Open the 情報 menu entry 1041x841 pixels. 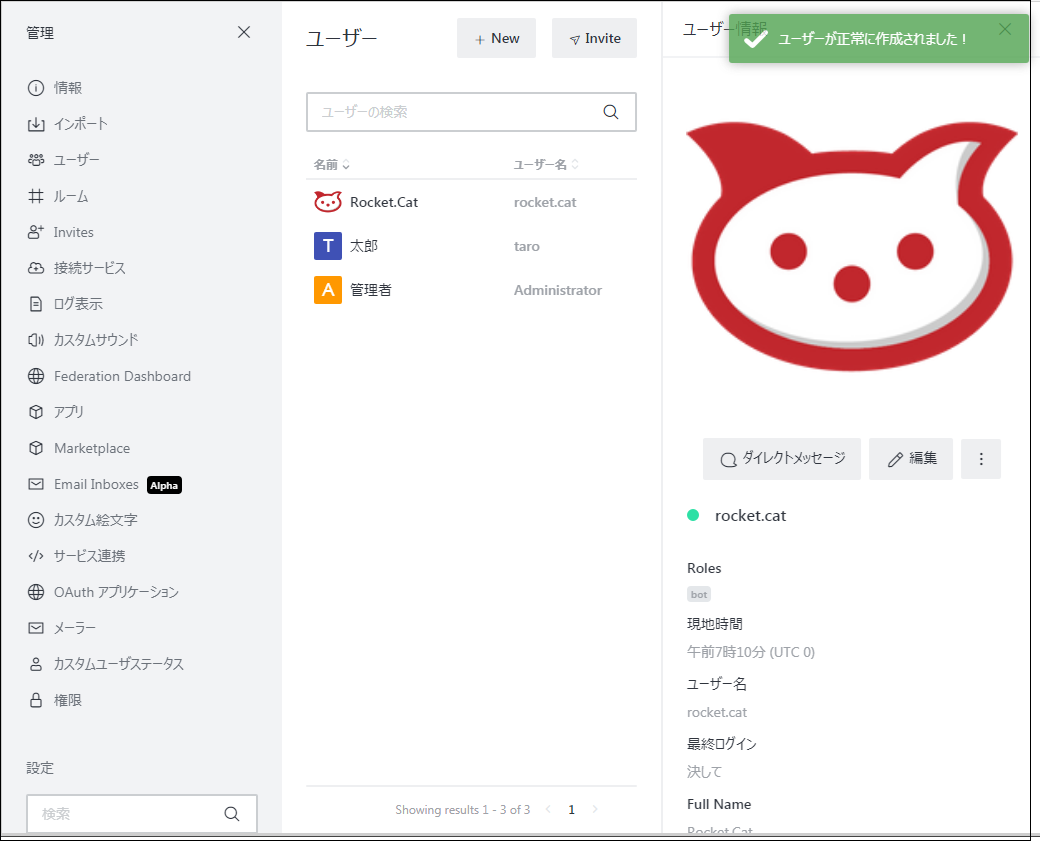[x=68, y=88]
